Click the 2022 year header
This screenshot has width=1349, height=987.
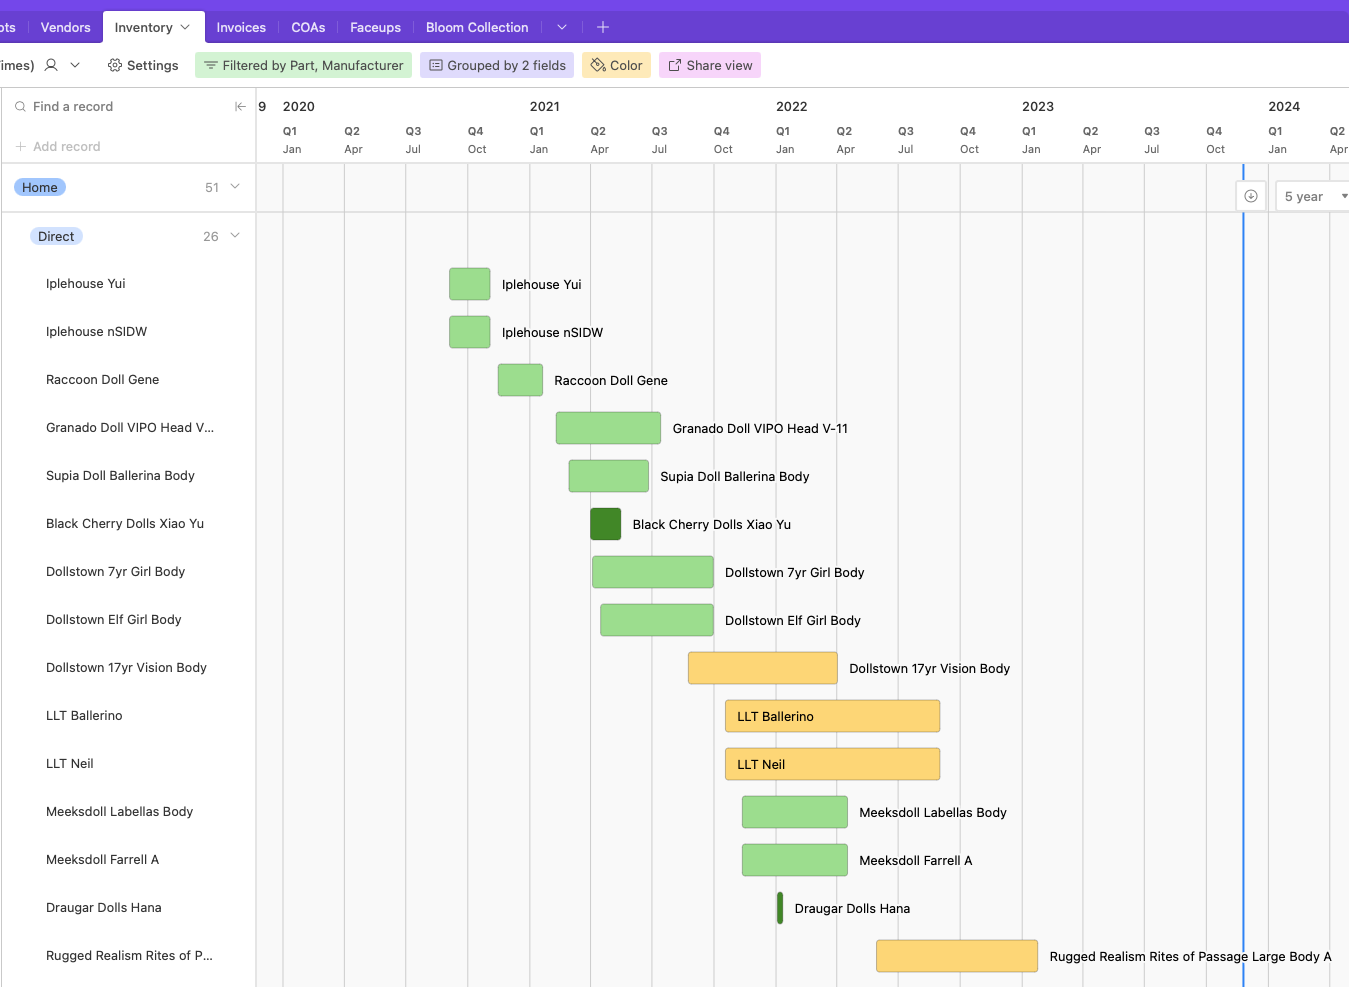tap(791, 106)
